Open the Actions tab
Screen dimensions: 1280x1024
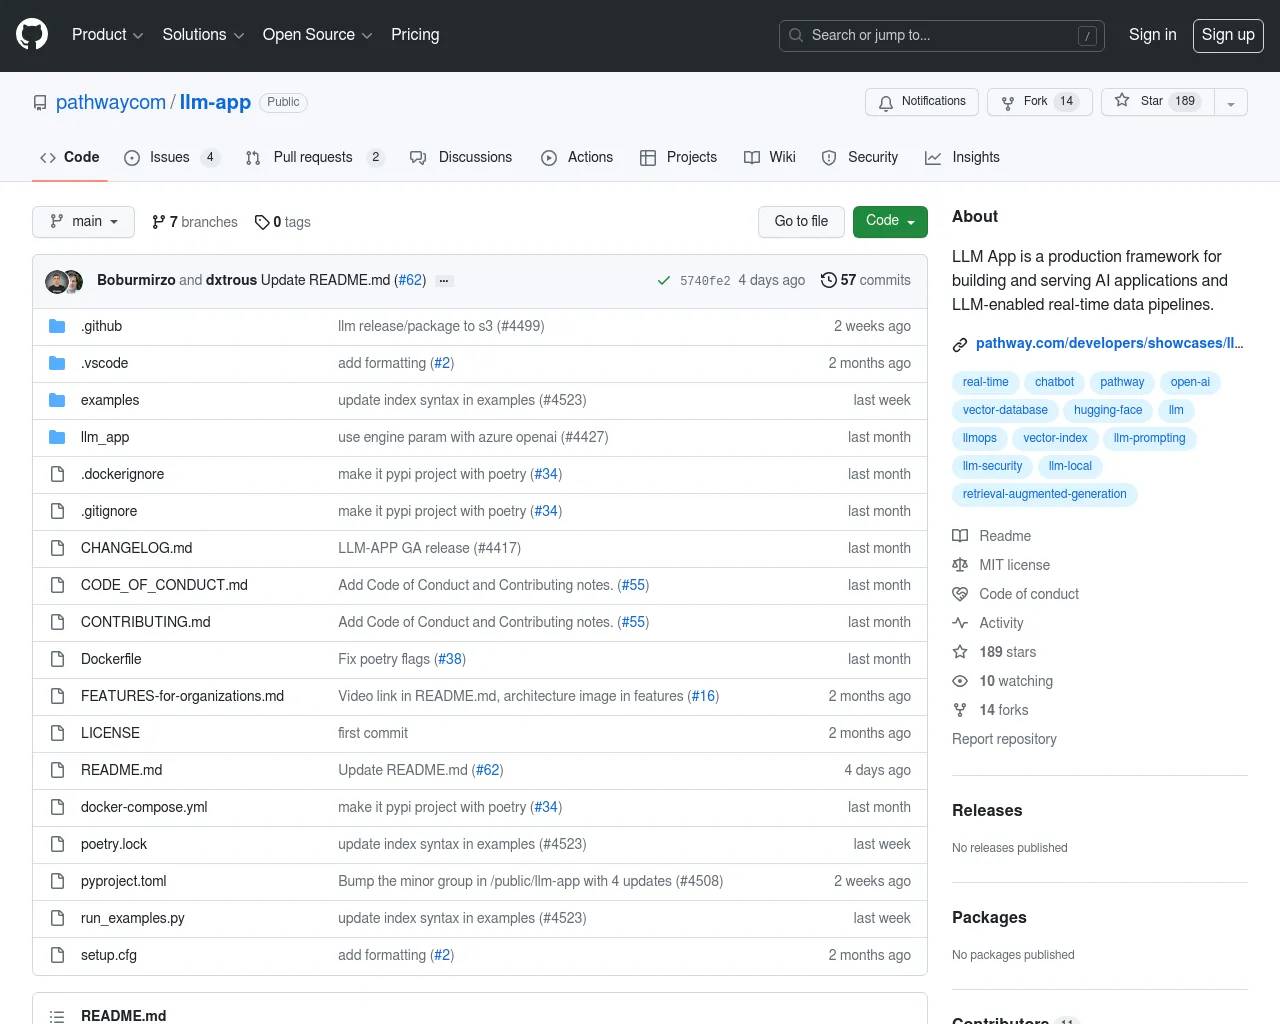pyautogui.click(x=577, y=157)
